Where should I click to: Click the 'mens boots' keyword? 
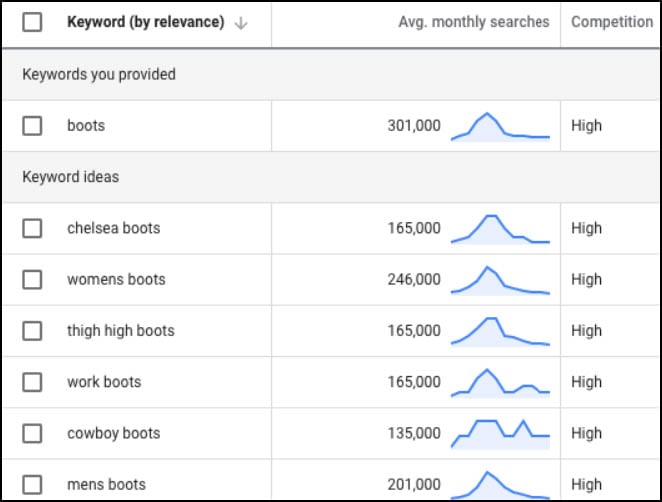pos(106,485)
